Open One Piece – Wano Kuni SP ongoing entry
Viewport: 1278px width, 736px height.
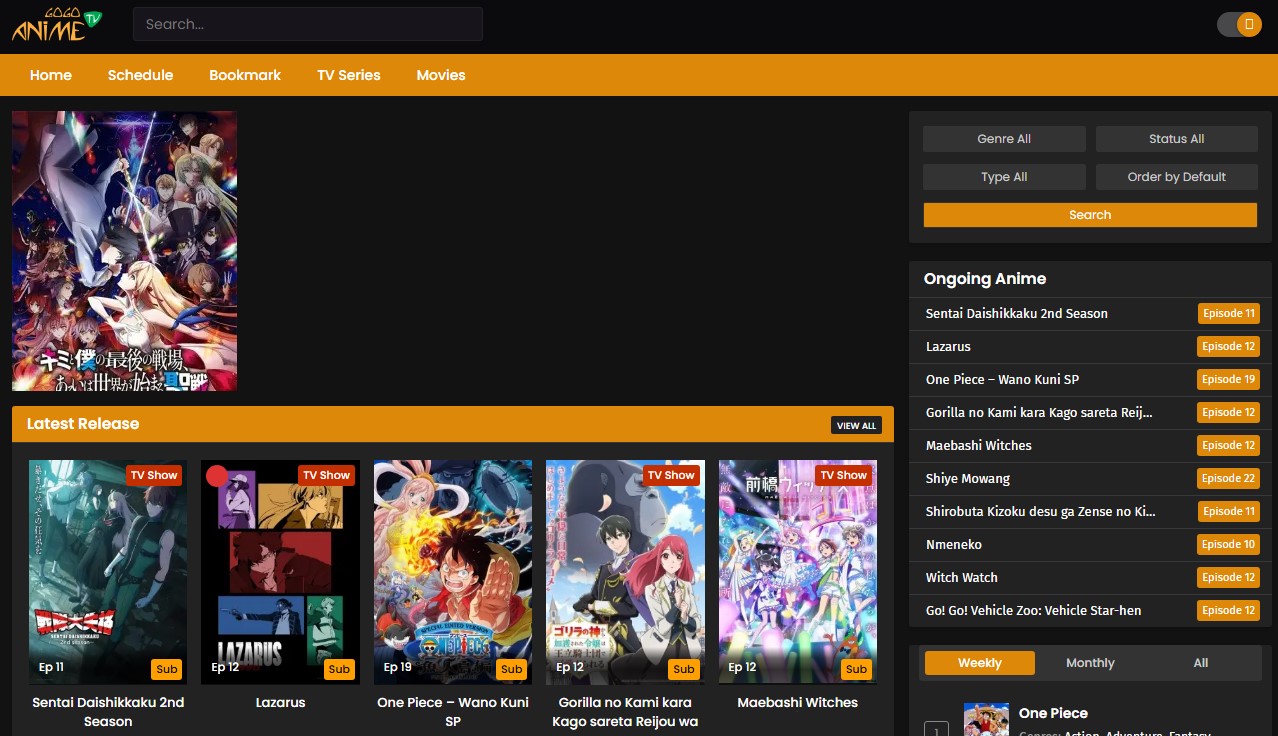click(x=1002, y=379)
